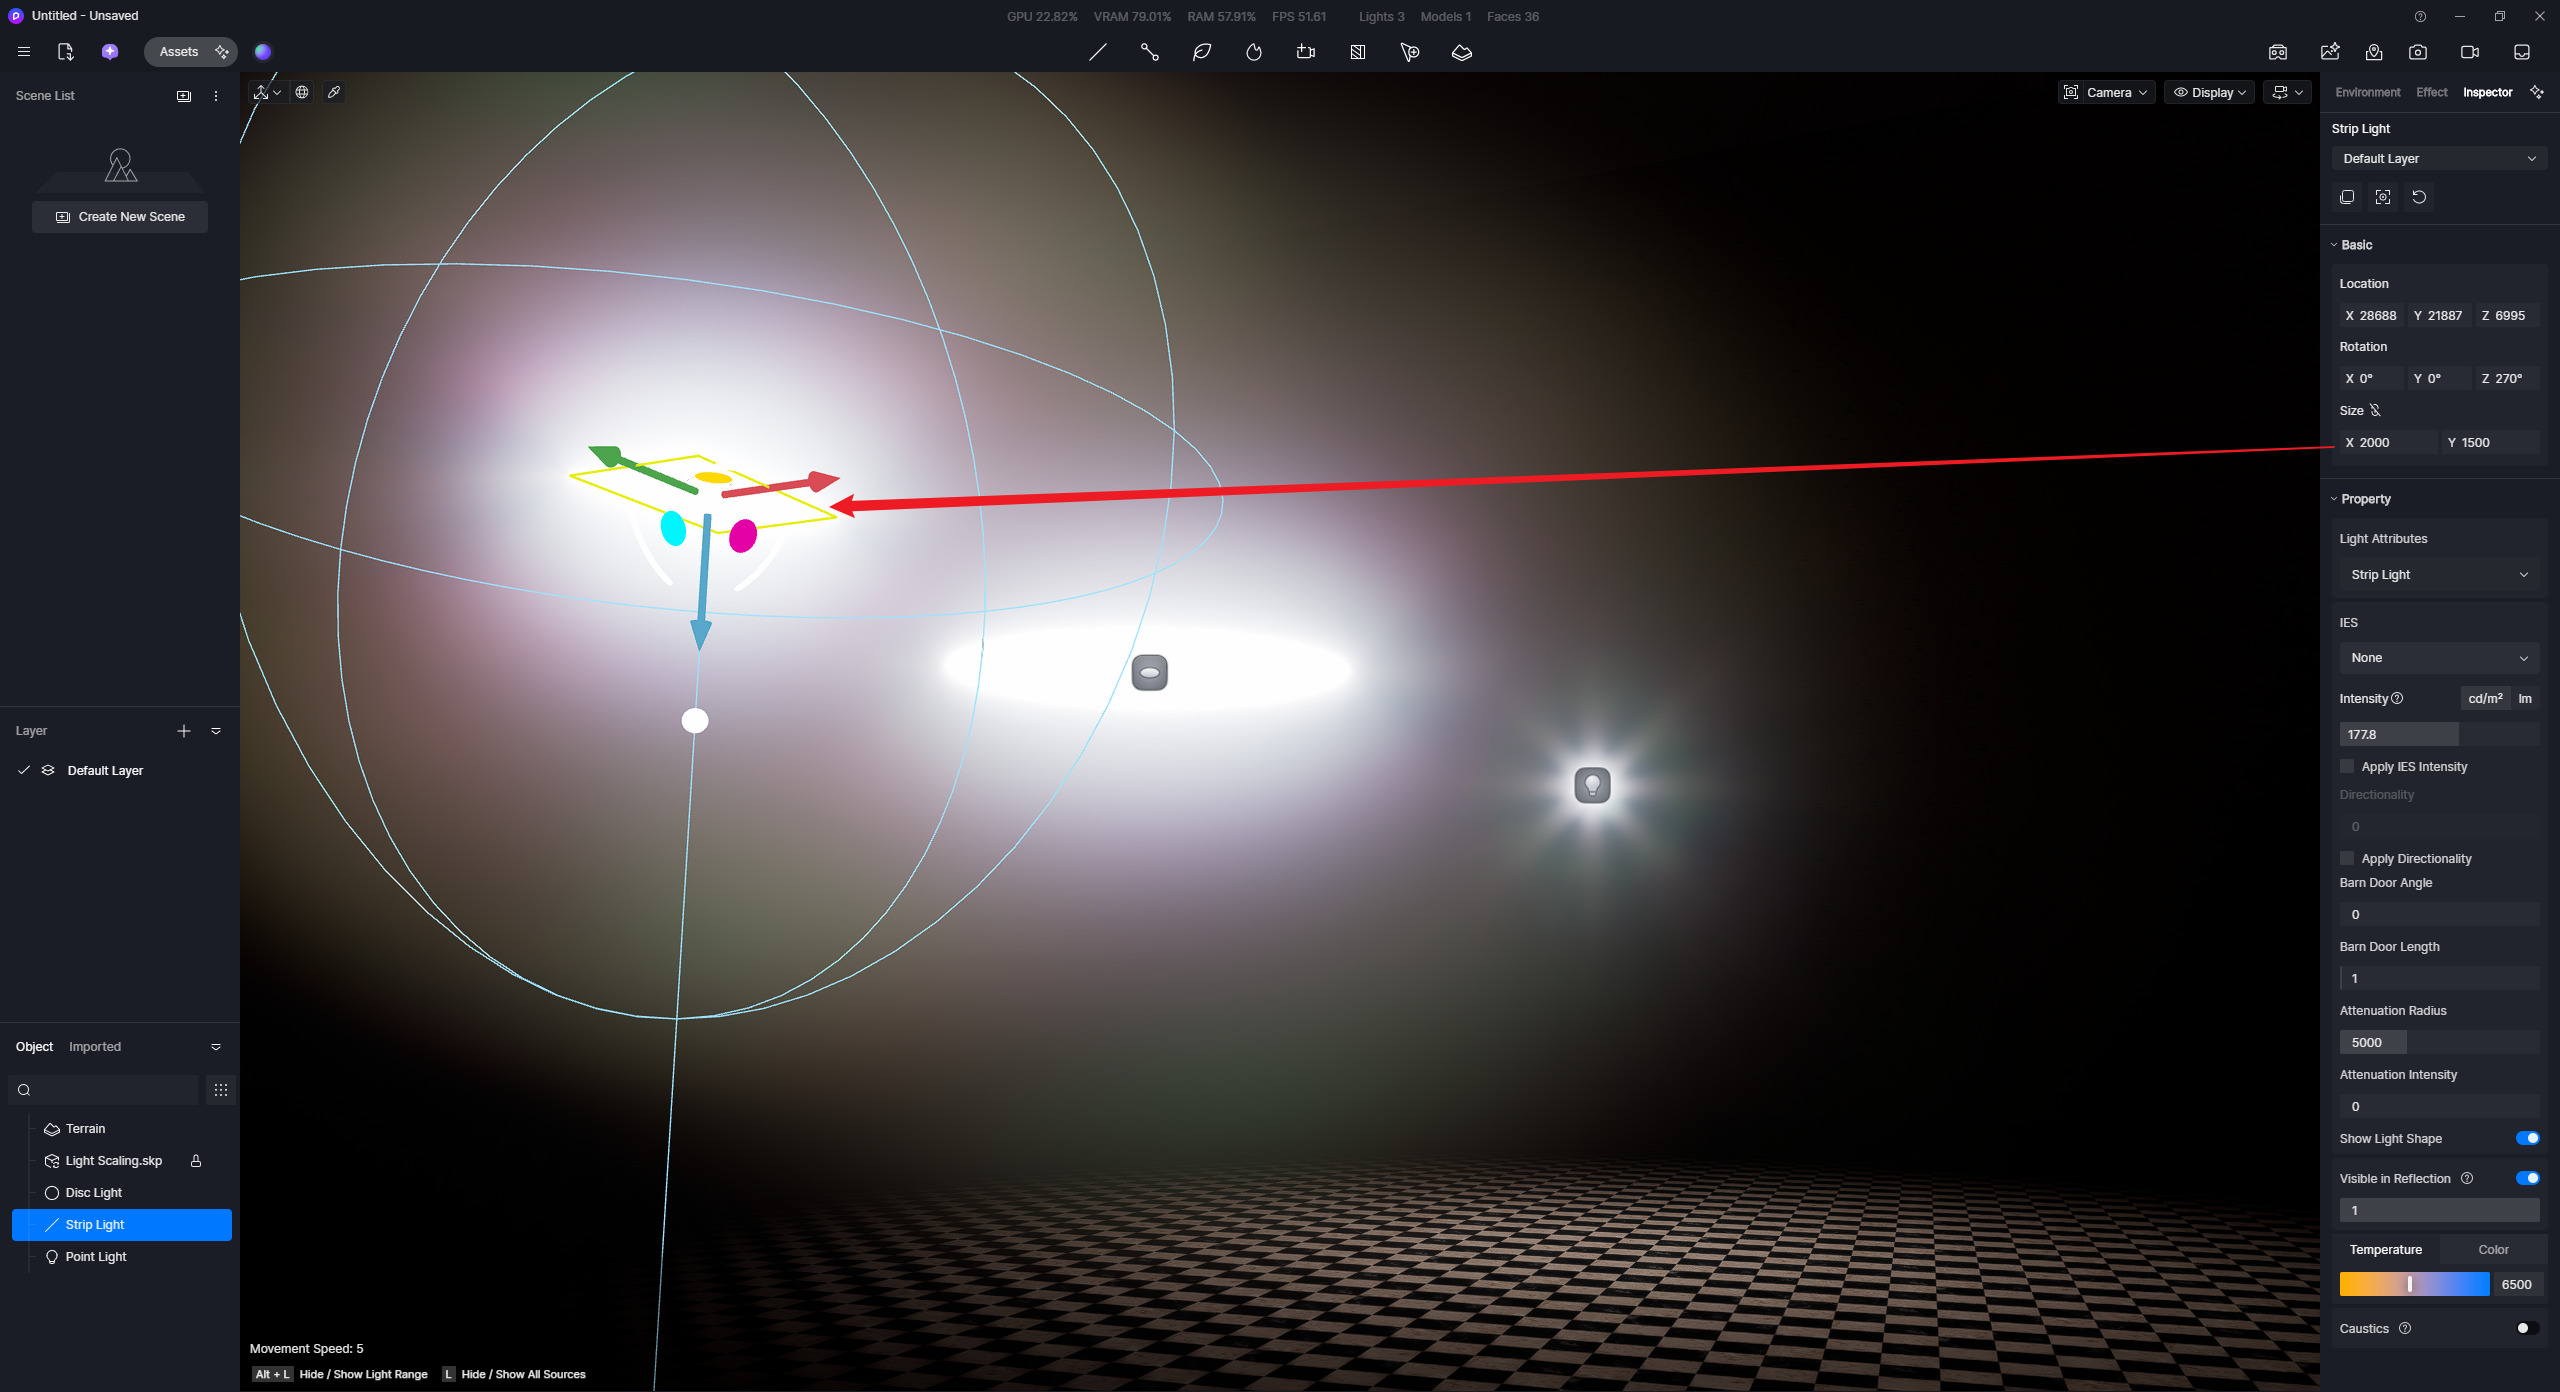
Task: Expand the Display dropdown in viewport
Action: point(2209,92)
